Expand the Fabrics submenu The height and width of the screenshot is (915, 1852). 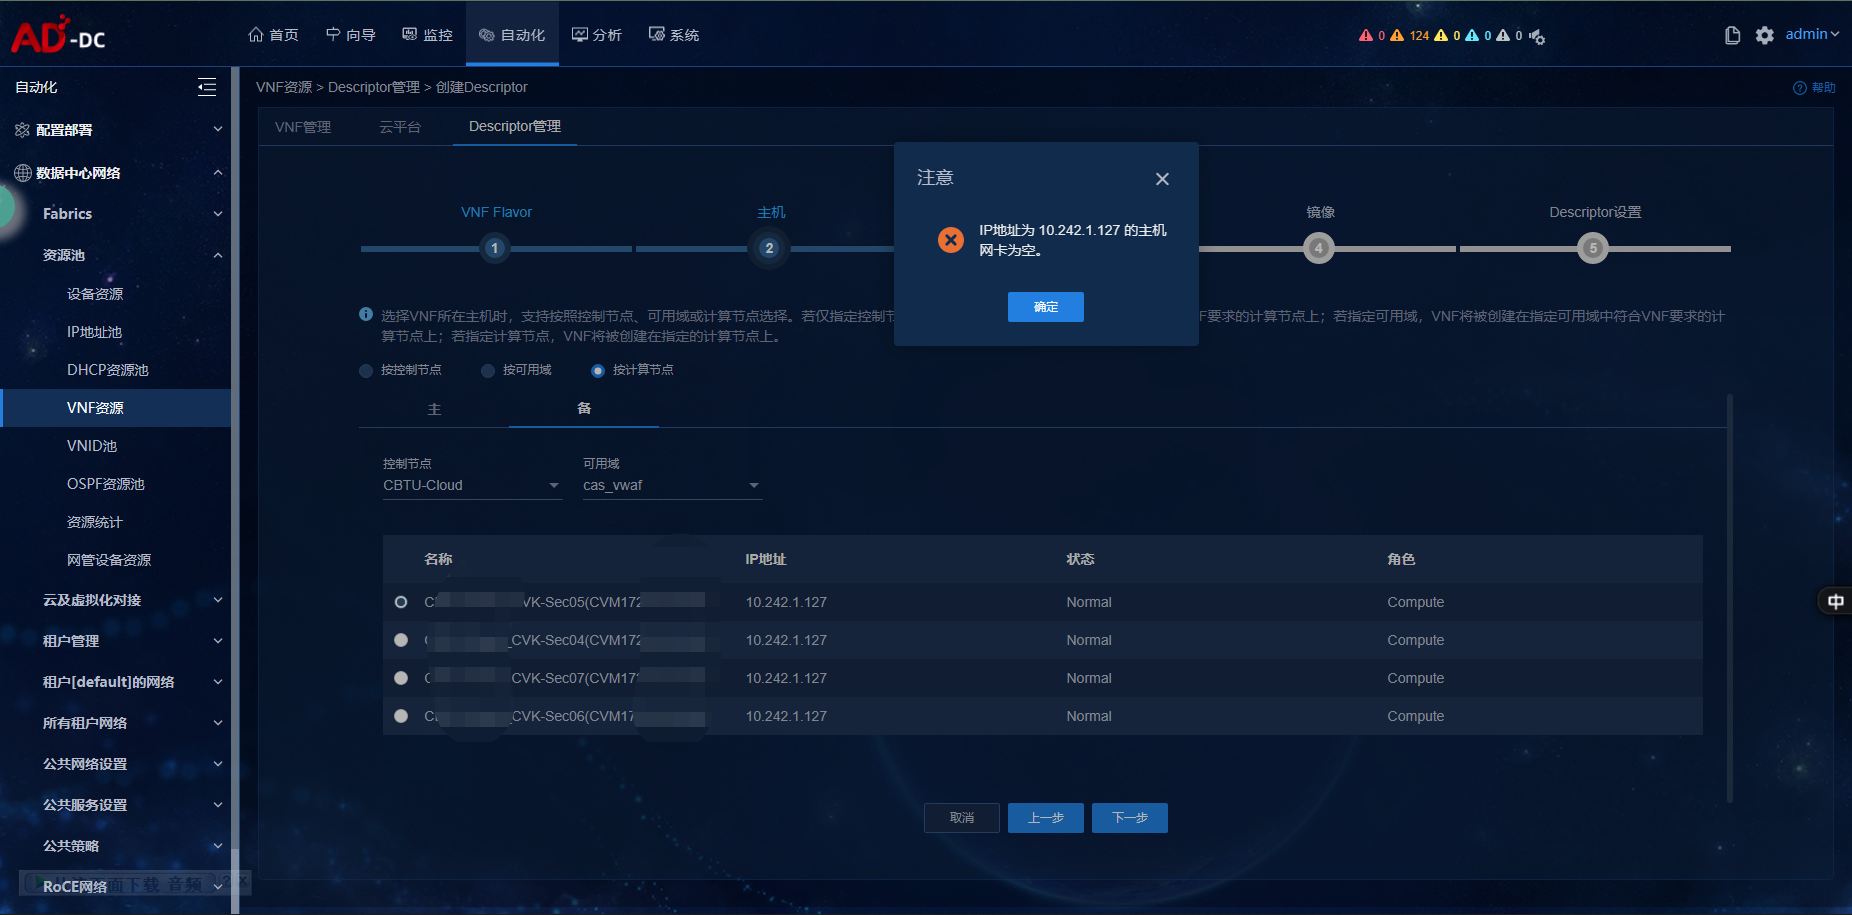pyautogui.click(x=218, y=214)
